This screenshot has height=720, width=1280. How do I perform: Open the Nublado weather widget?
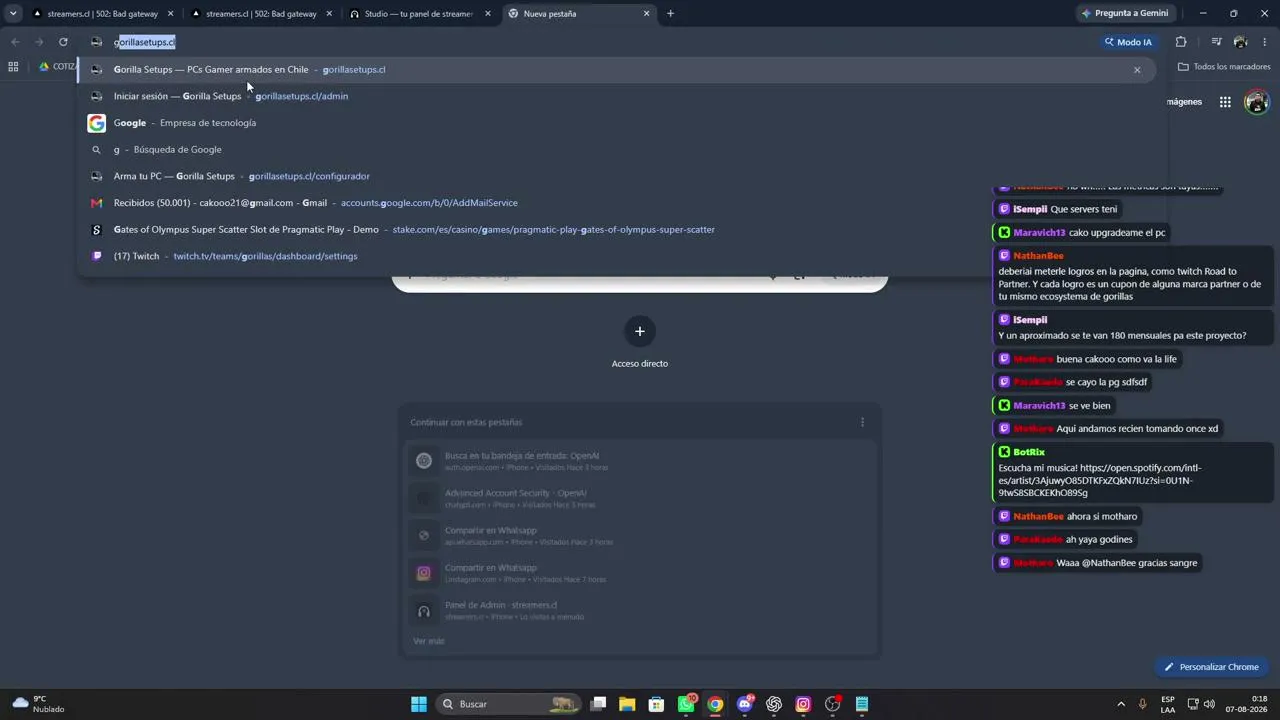[38, 704]
